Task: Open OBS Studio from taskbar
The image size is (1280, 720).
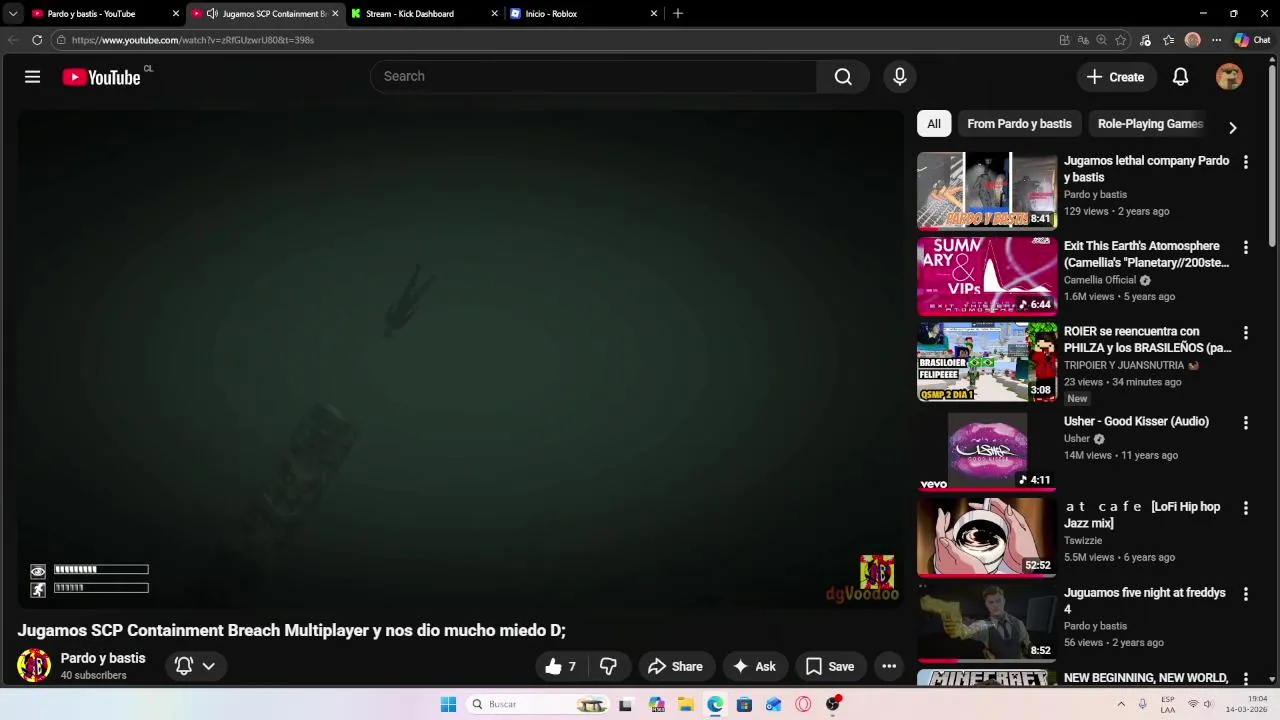Action: 833,704
